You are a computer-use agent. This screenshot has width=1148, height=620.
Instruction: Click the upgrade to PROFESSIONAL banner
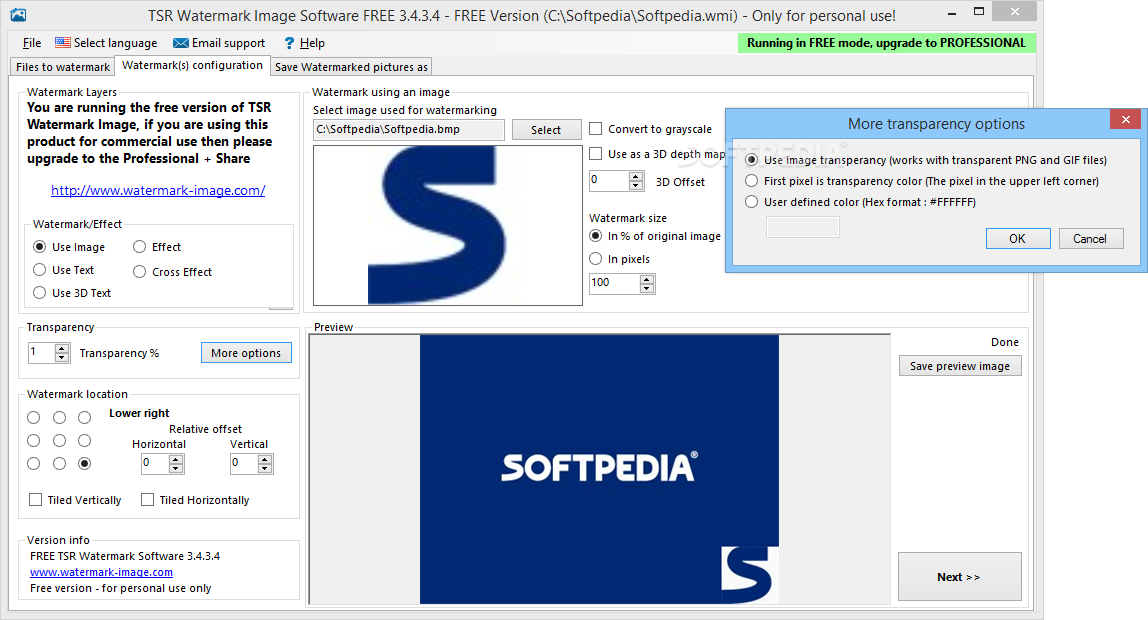(887, 43)
